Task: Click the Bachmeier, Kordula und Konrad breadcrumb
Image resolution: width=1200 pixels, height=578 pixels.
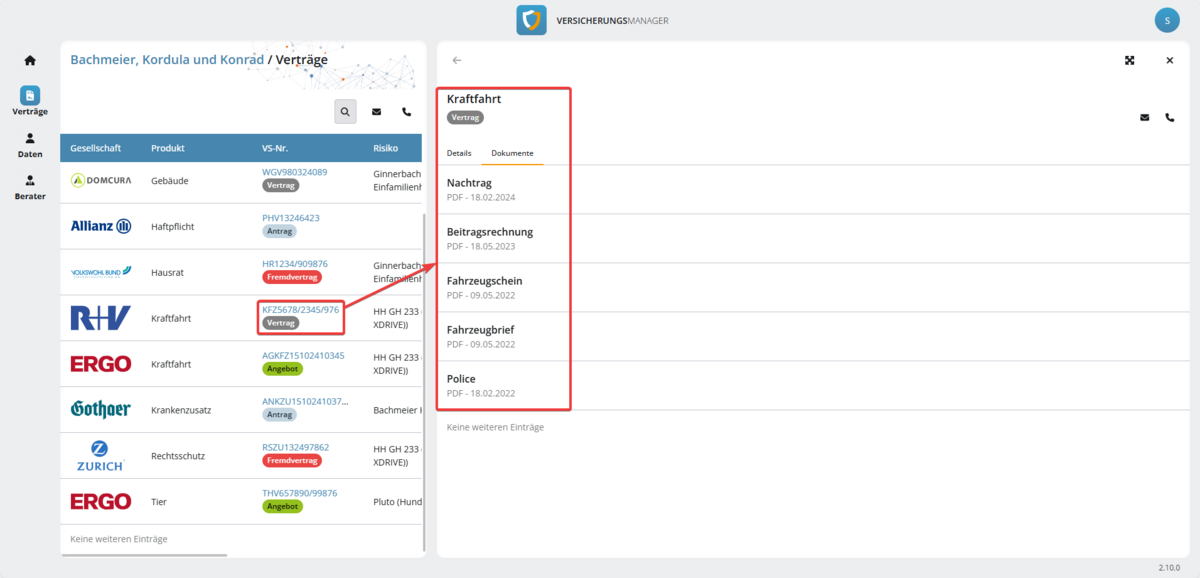Action: [x=167, y=60]
